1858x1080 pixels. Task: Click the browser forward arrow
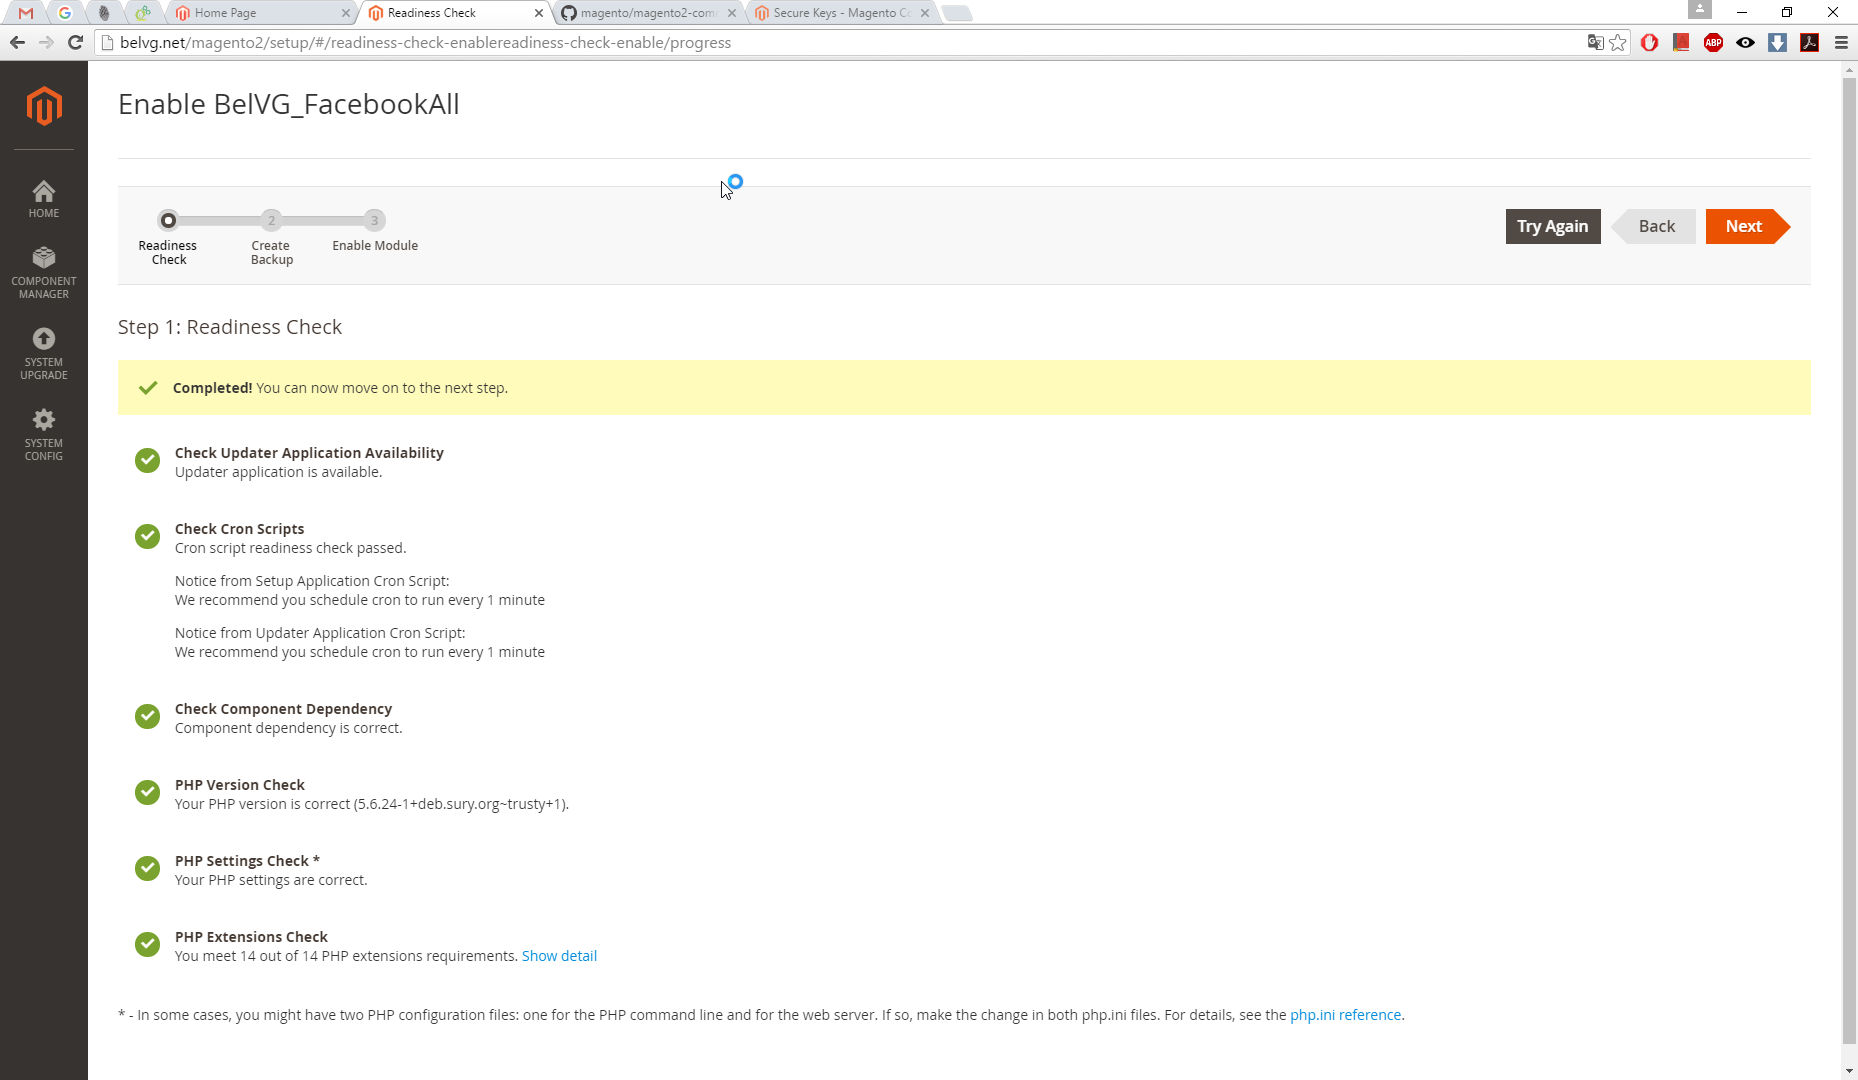(x=46, y=42)
